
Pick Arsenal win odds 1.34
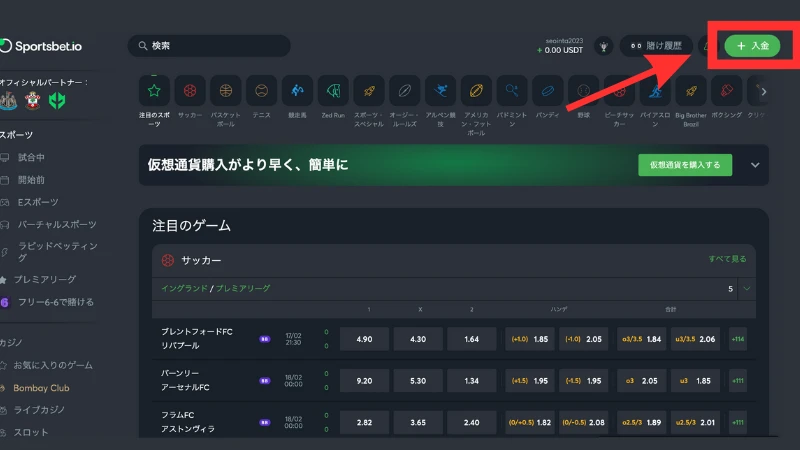pyautogui.click(x=471, y=381)
